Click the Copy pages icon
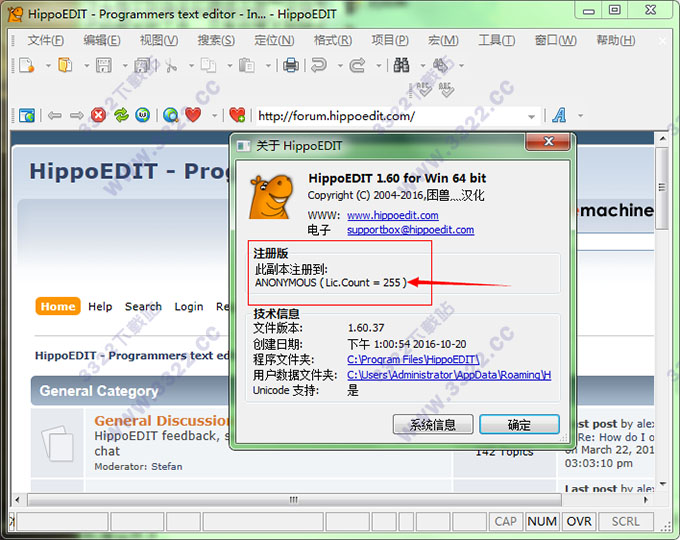The width and height of the screenshot is (680, 540). 208,65
